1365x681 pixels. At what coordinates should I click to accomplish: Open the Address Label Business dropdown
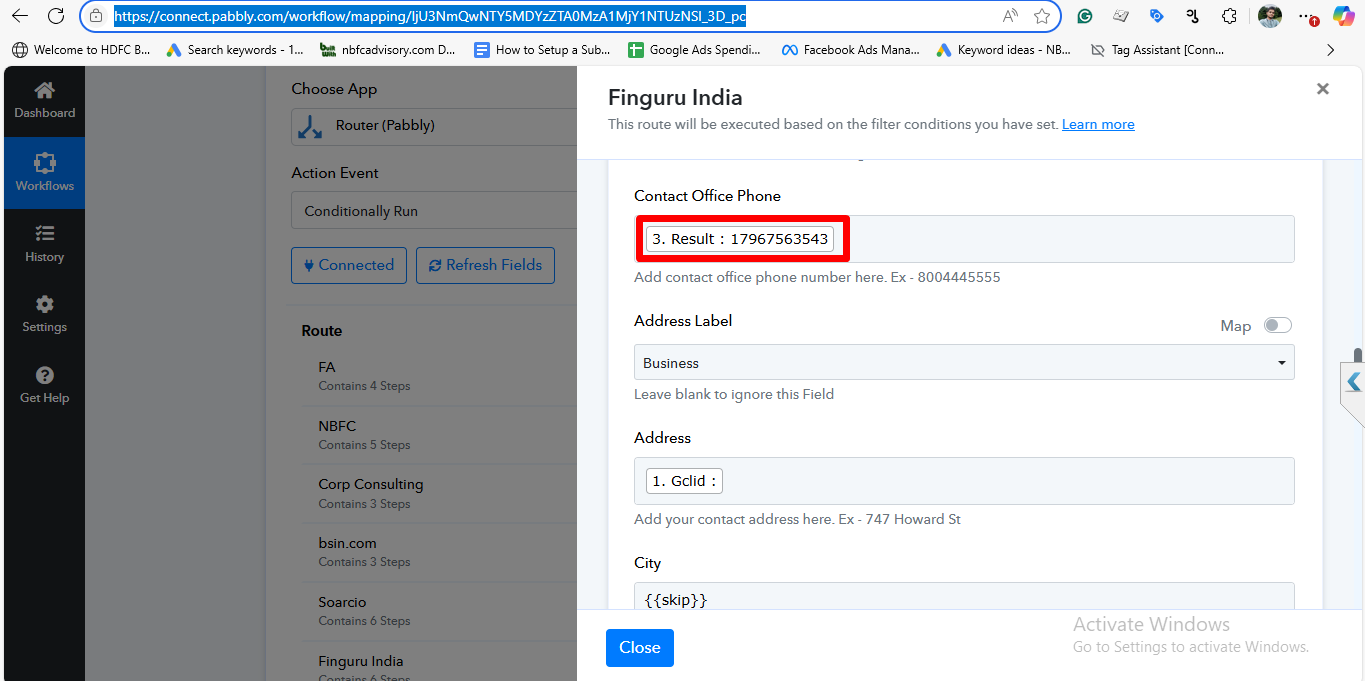964,362
